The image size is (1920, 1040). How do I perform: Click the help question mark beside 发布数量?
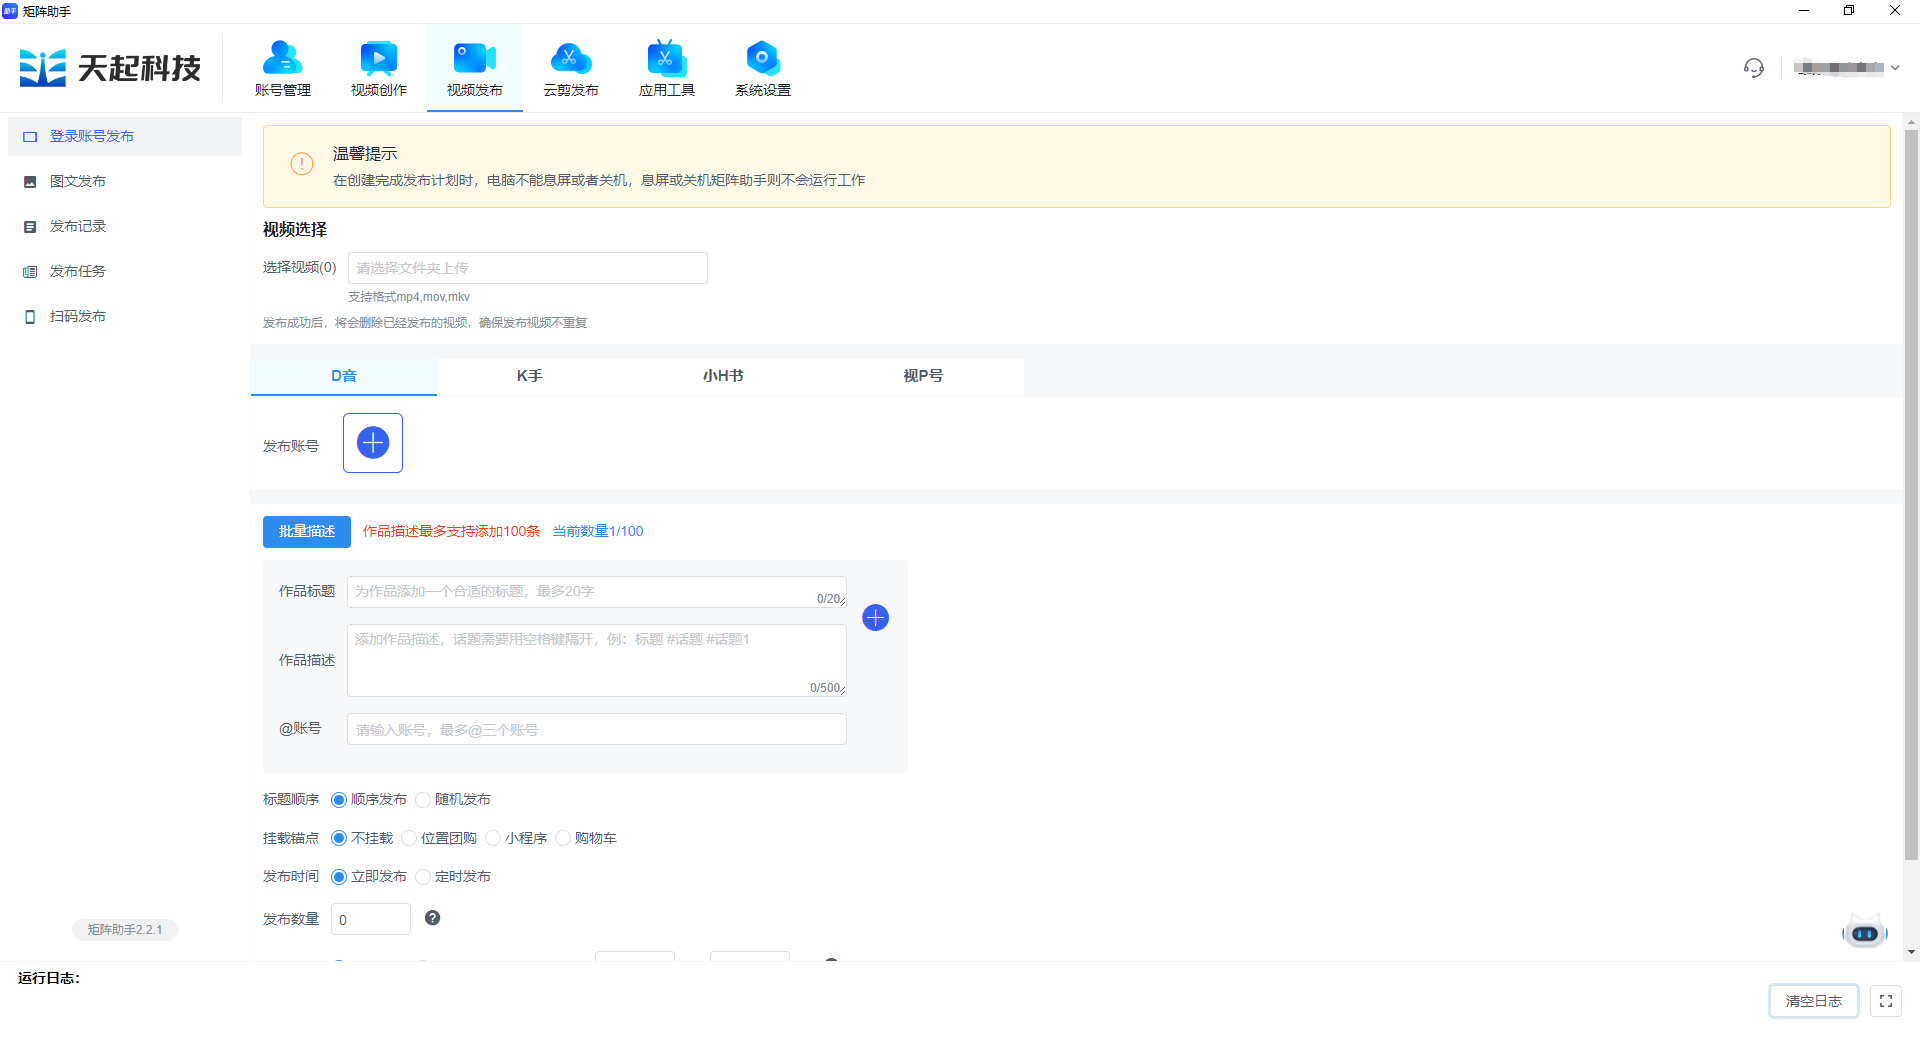(x=433, y=918)
